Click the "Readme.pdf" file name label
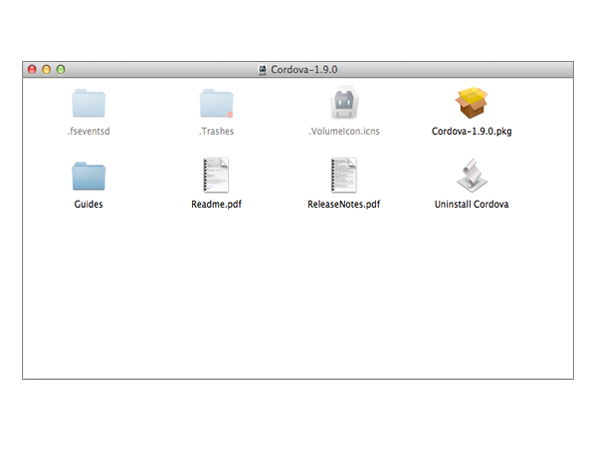 216,204
